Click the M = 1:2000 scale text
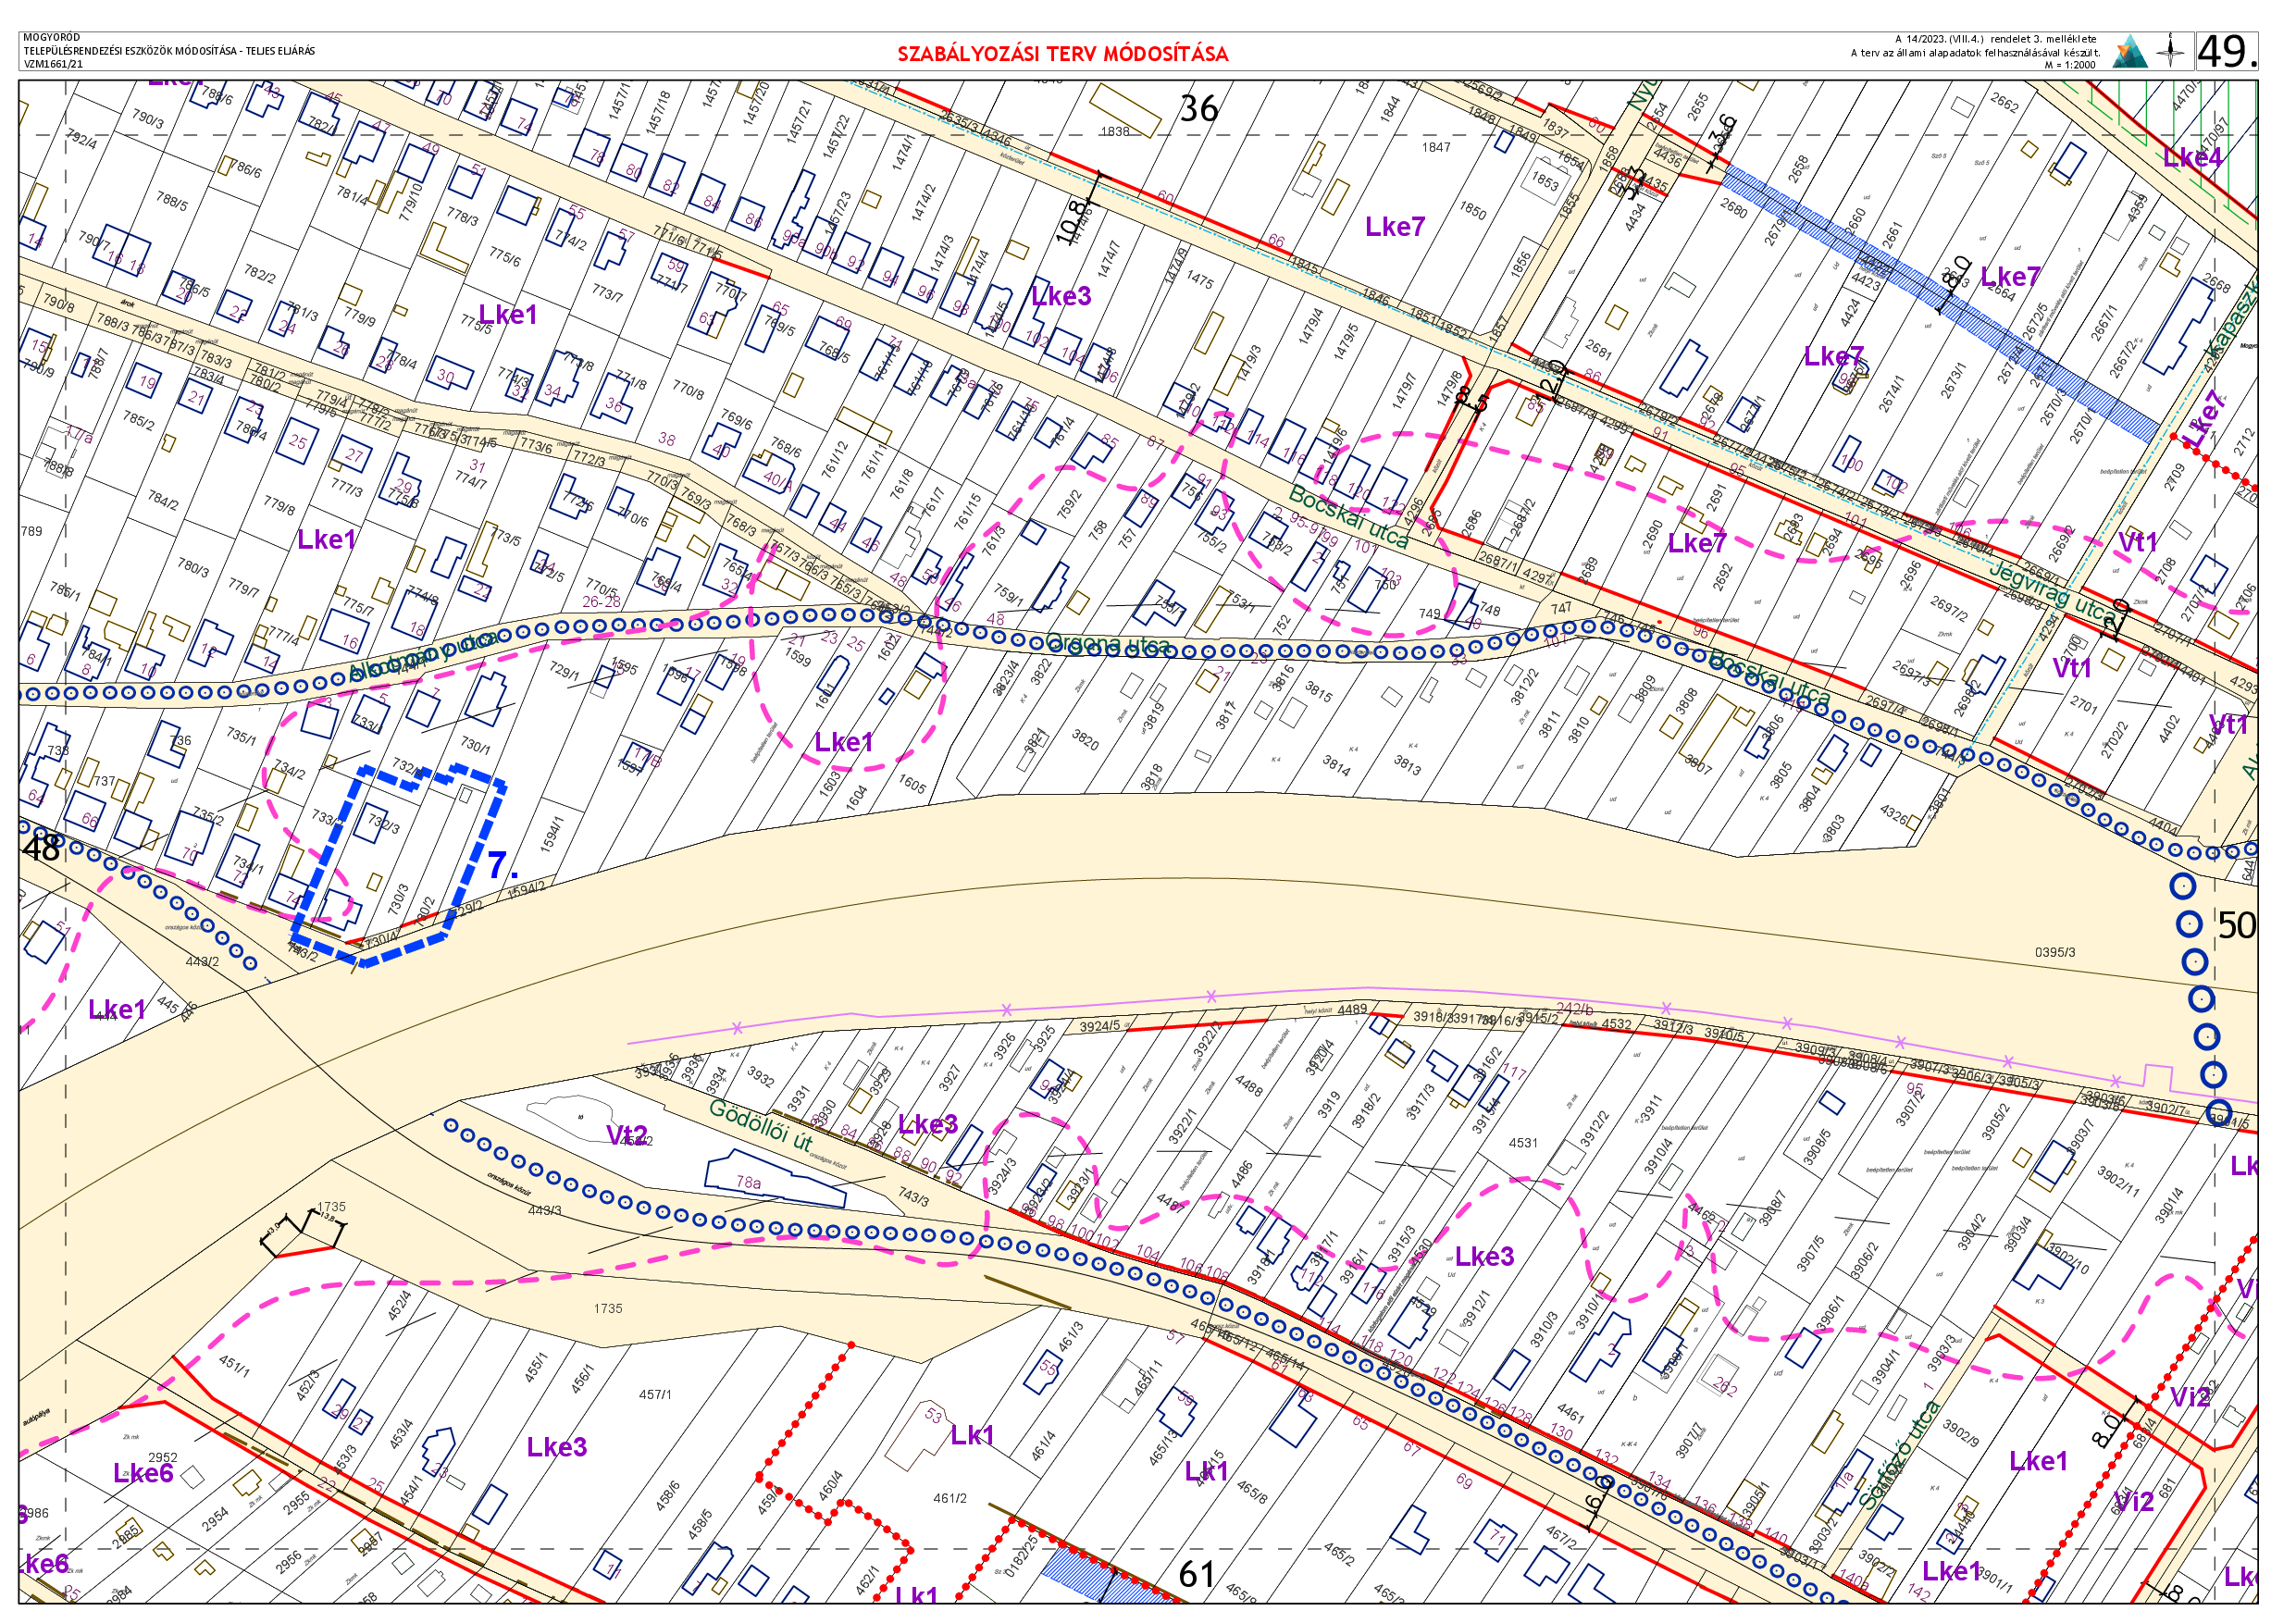Screen dimensions: 2296x1623 click(x=2069, y=65)
